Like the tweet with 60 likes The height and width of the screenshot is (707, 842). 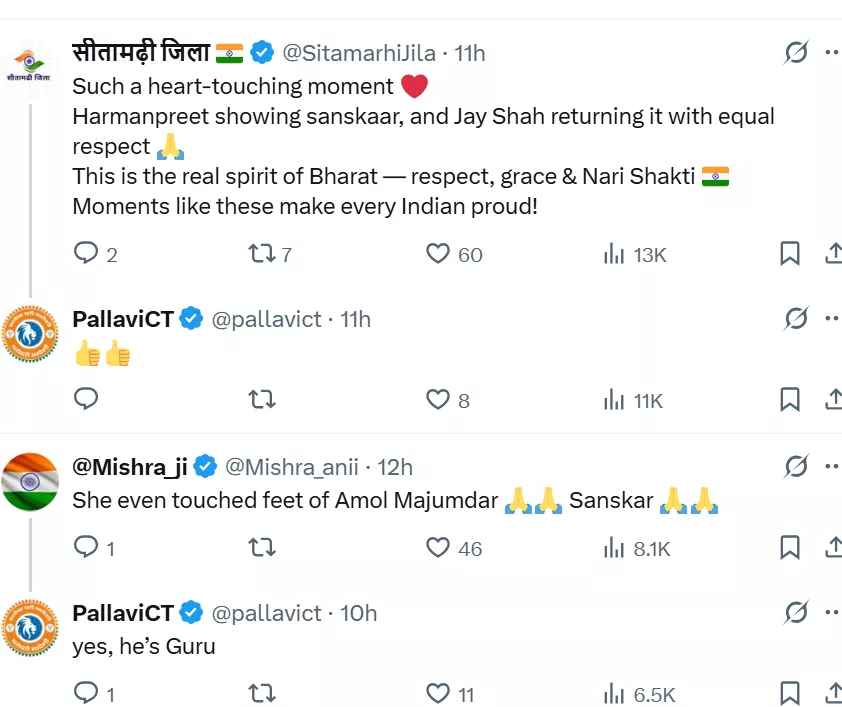(x=438, y=254)
